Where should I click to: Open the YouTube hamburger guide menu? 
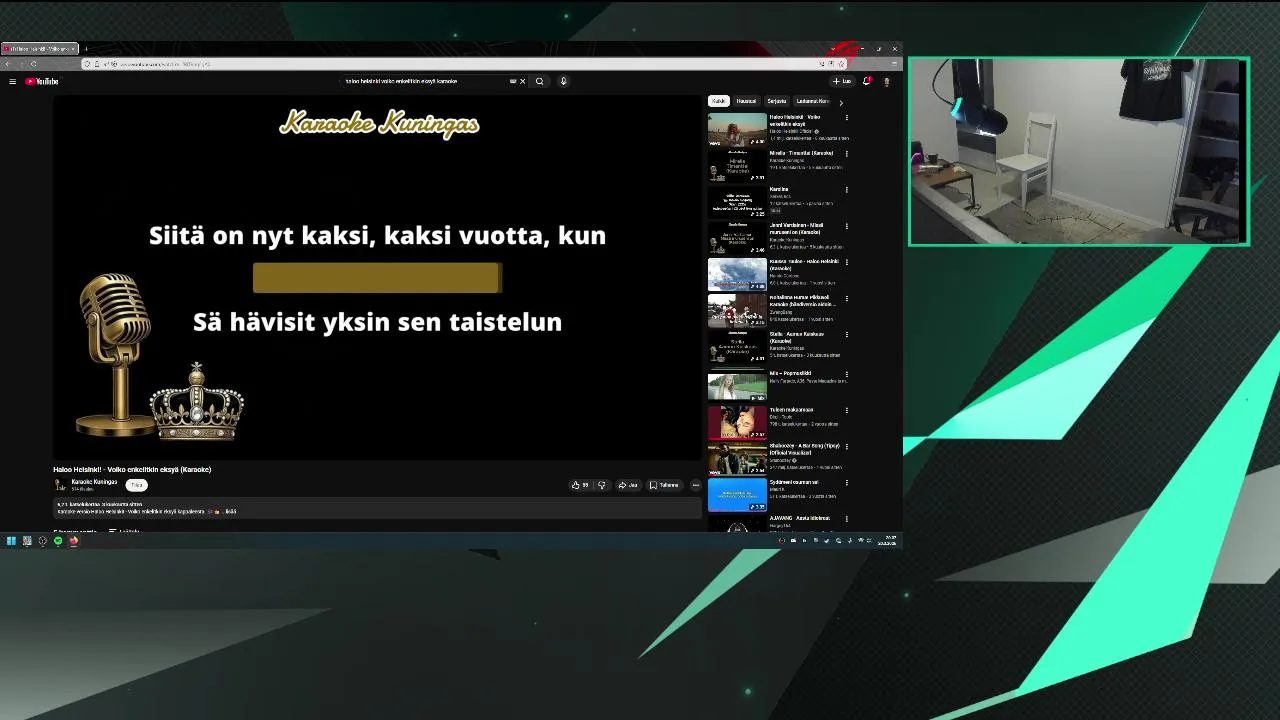[x=12, y=81]
